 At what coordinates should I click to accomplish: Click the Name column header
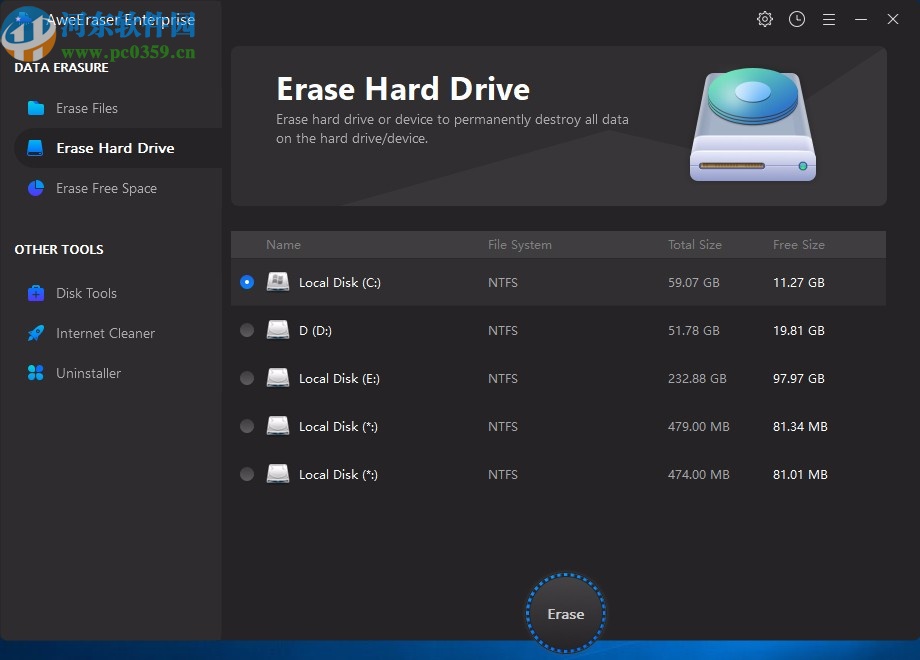tap(283, 244)
